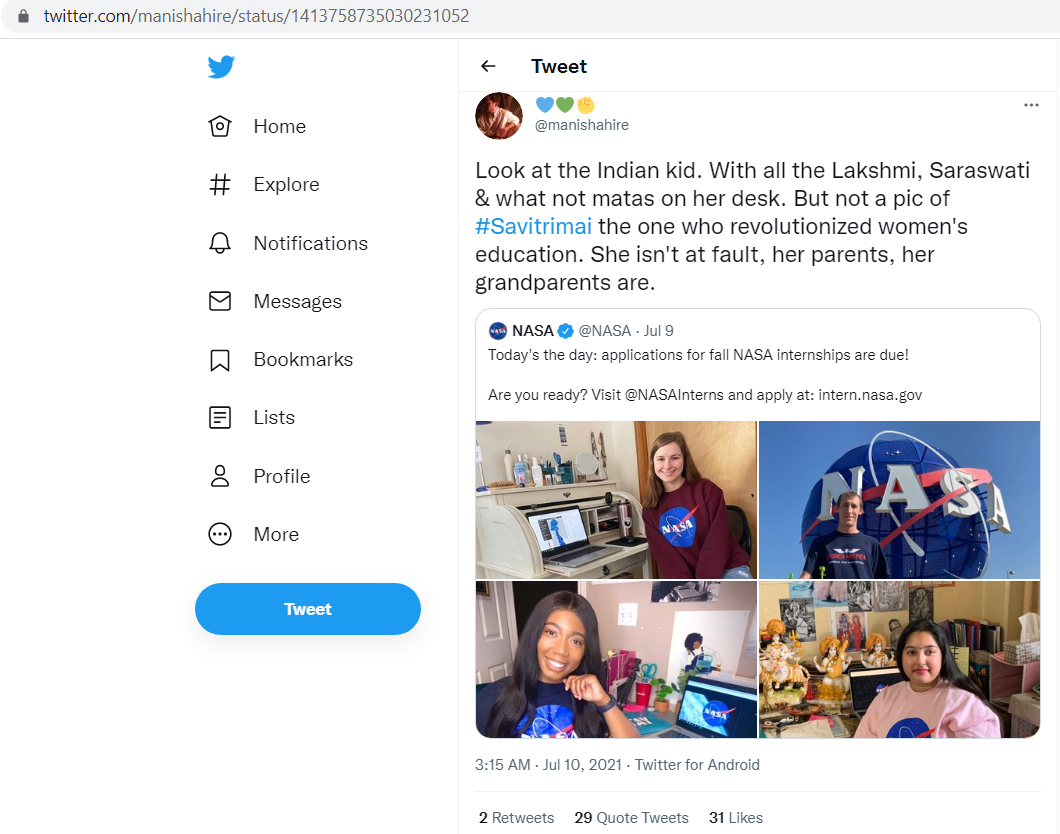Click the More circle-dots icon

coord(220,534)
